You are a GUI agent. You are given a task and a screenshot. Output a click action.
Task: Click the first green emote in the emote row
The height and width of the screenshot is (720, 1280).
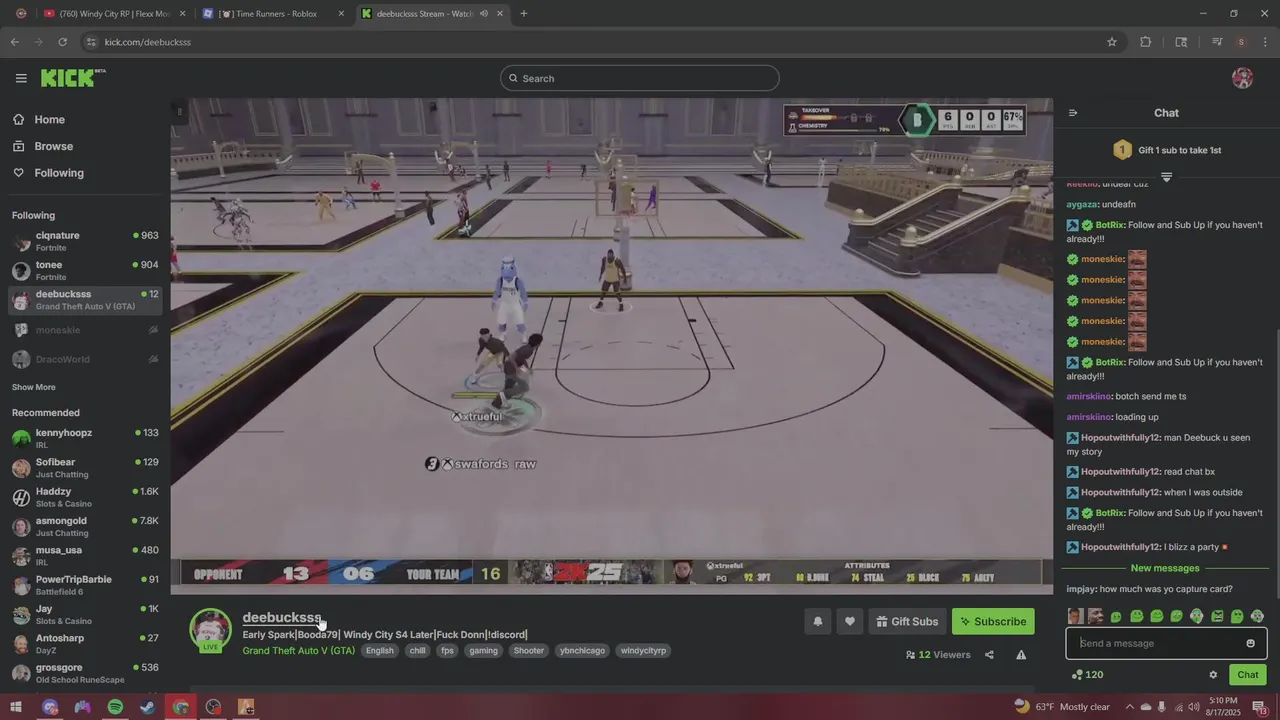(1116, 616)
